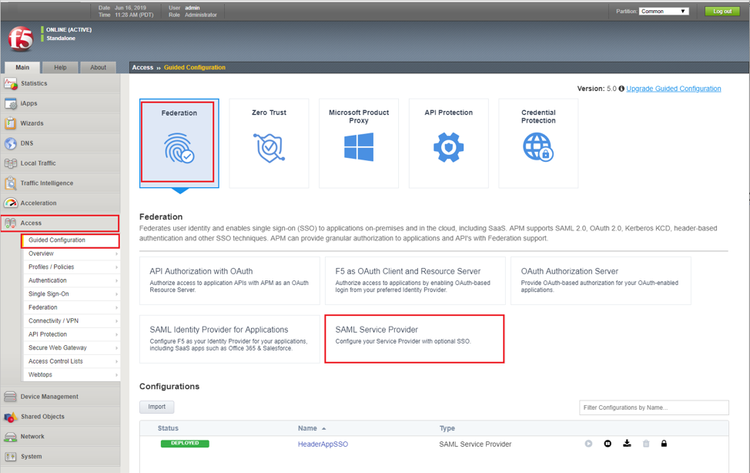This screenshot has width=750, height=473.
Task: Select Zero Trust shield icon
Action: click(x=269, y=148)
